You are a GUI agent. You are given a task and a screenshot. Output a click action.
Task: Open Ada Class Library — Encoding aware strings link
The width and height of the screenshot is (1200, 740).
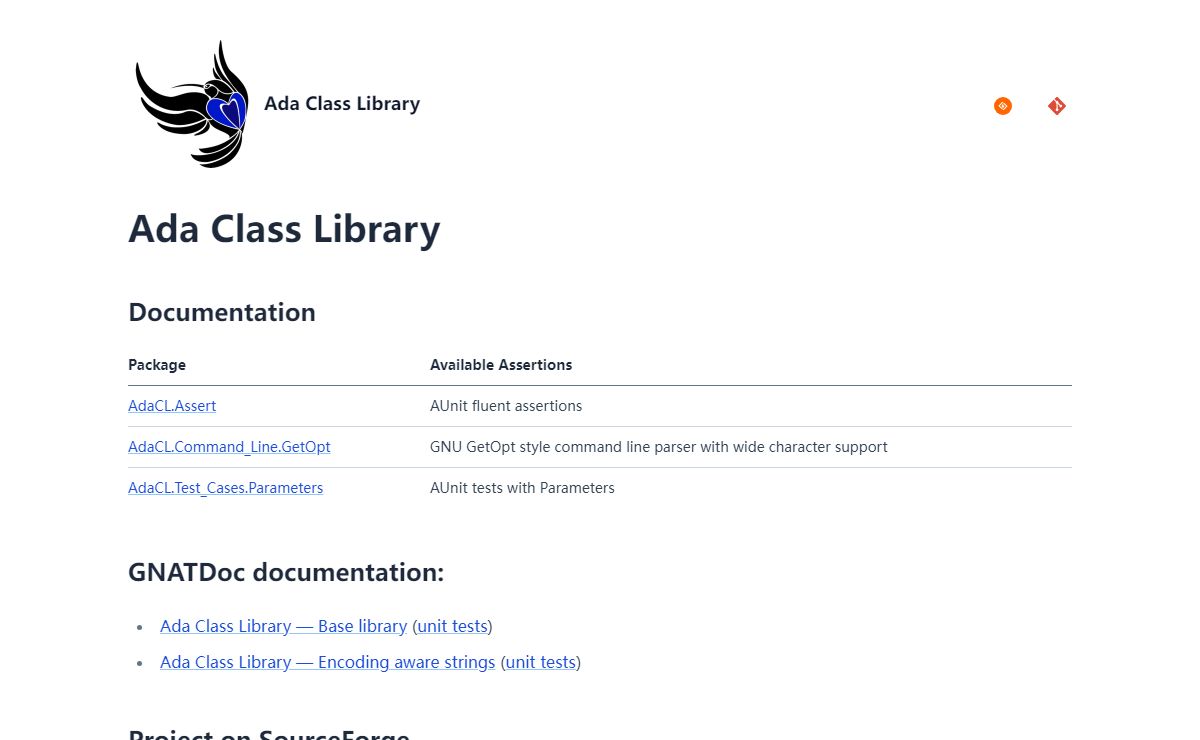click(x=328, y=662)
